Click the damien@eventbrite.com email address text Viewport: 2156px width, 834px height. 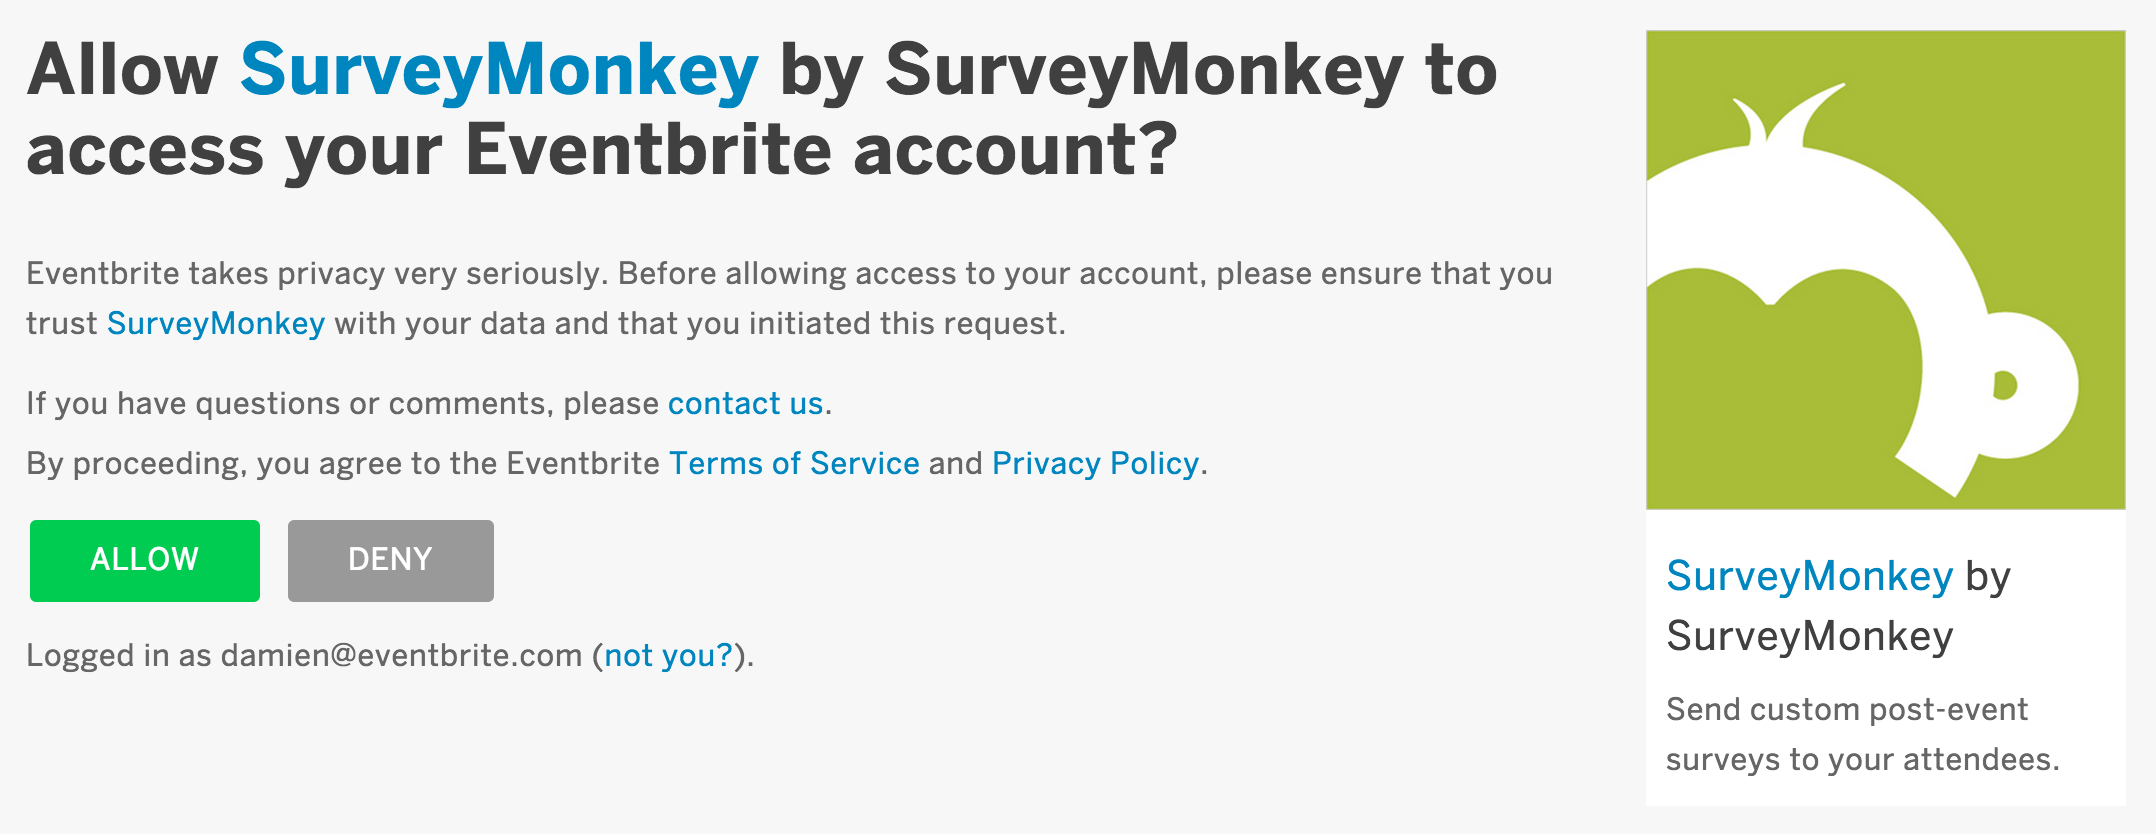401,656
